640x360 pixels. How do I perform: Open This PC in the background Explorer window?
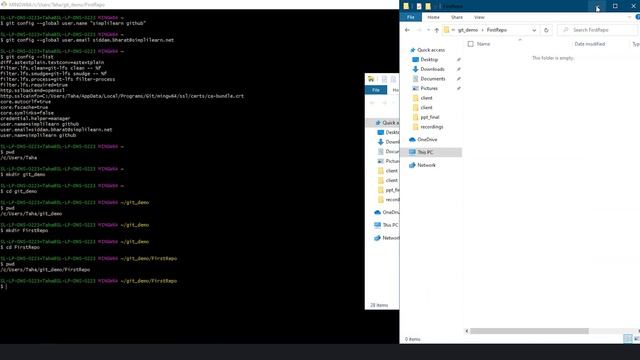[386, 225]
